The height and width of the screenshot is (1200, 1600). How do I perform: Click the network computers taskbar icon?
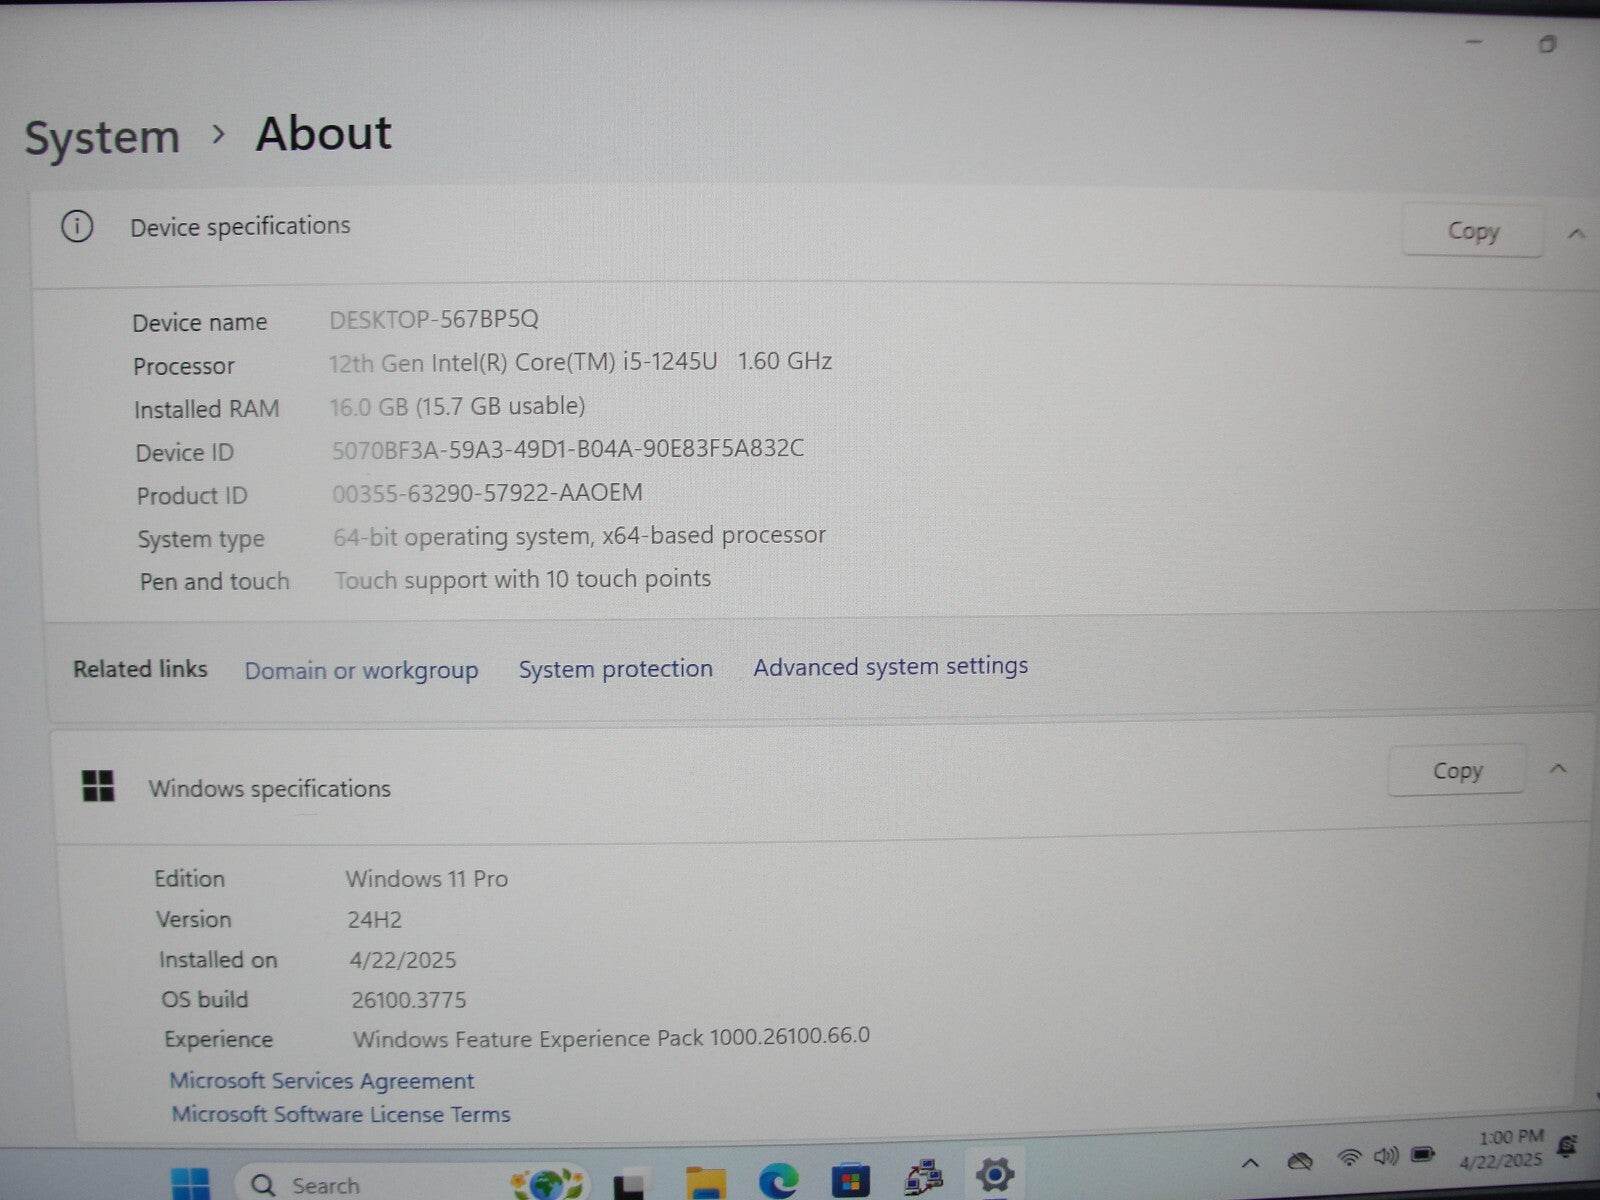(923, 1178)
